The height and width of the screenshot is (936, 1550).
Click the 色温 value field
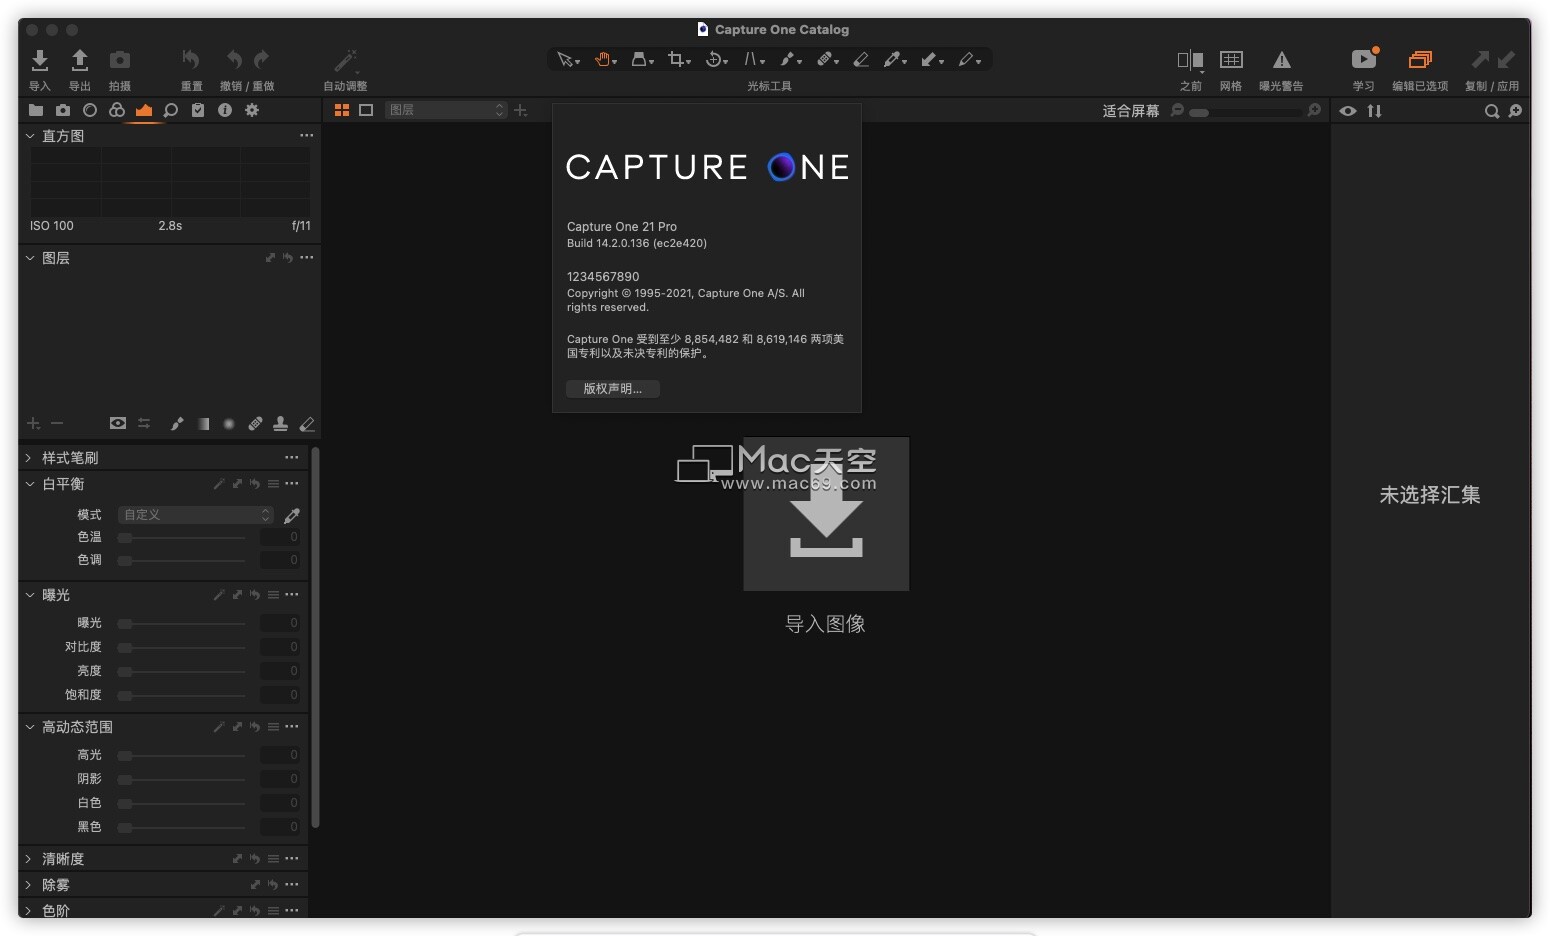click(280, 537)
